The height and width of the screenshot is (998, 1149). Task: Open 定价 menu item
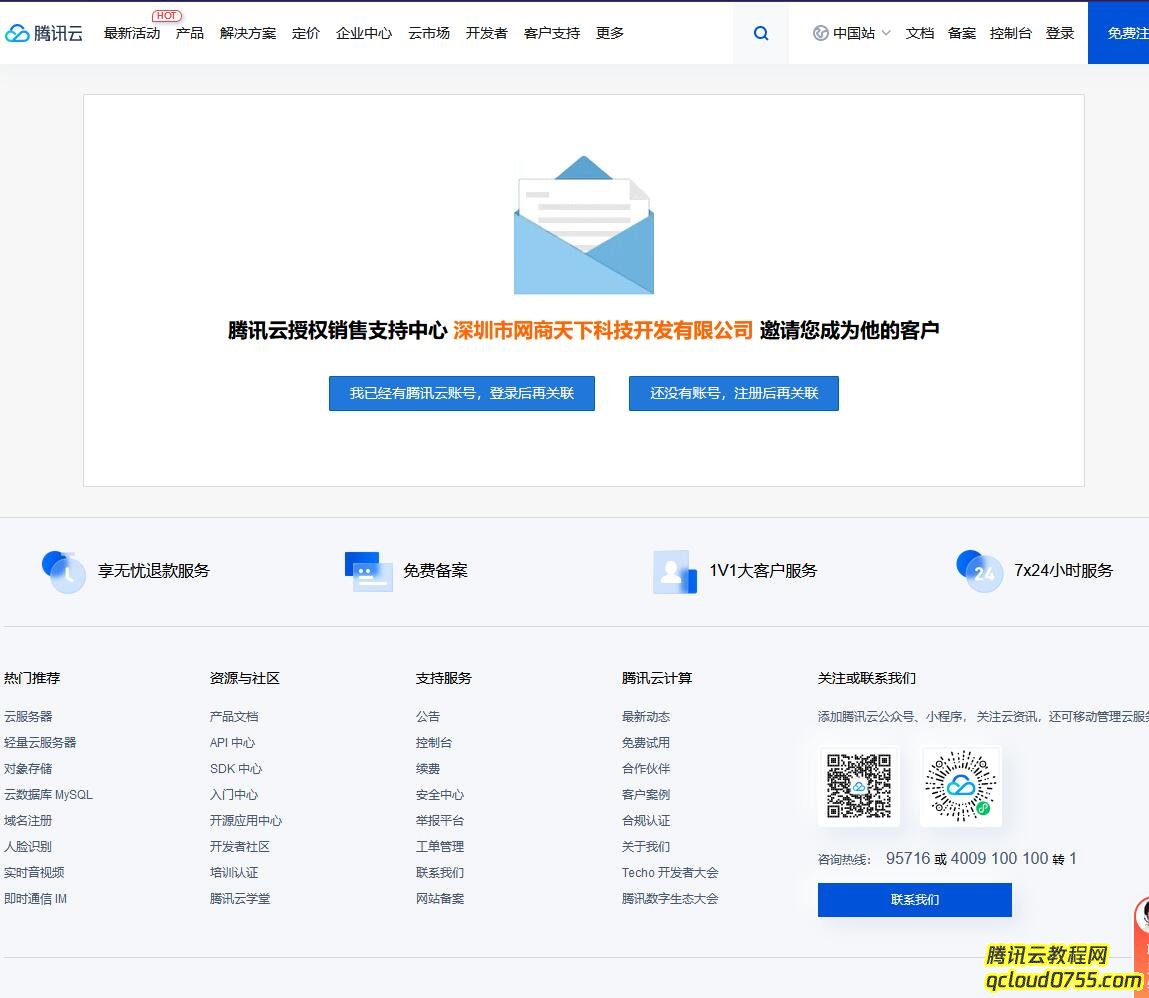click(x=306, y=33)
